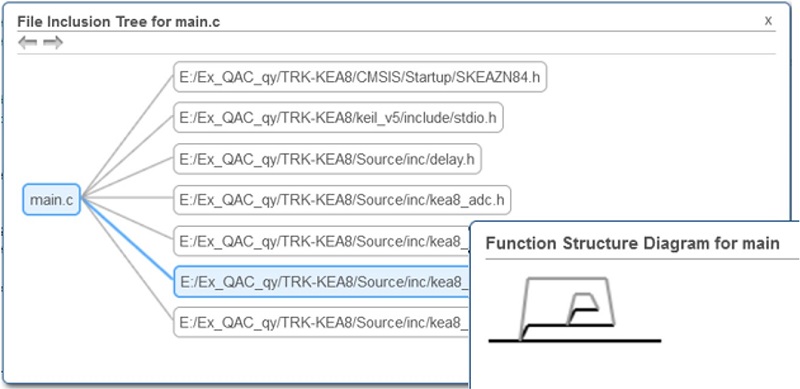Click the File Inclusion Tree for main.c title
The image size is (800, 389).
pos(118,22)
